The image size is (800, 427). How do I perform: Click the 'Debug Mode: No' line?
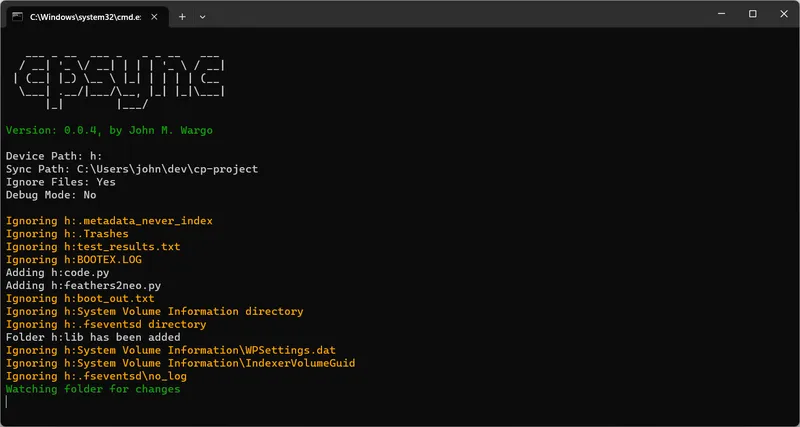51,195
